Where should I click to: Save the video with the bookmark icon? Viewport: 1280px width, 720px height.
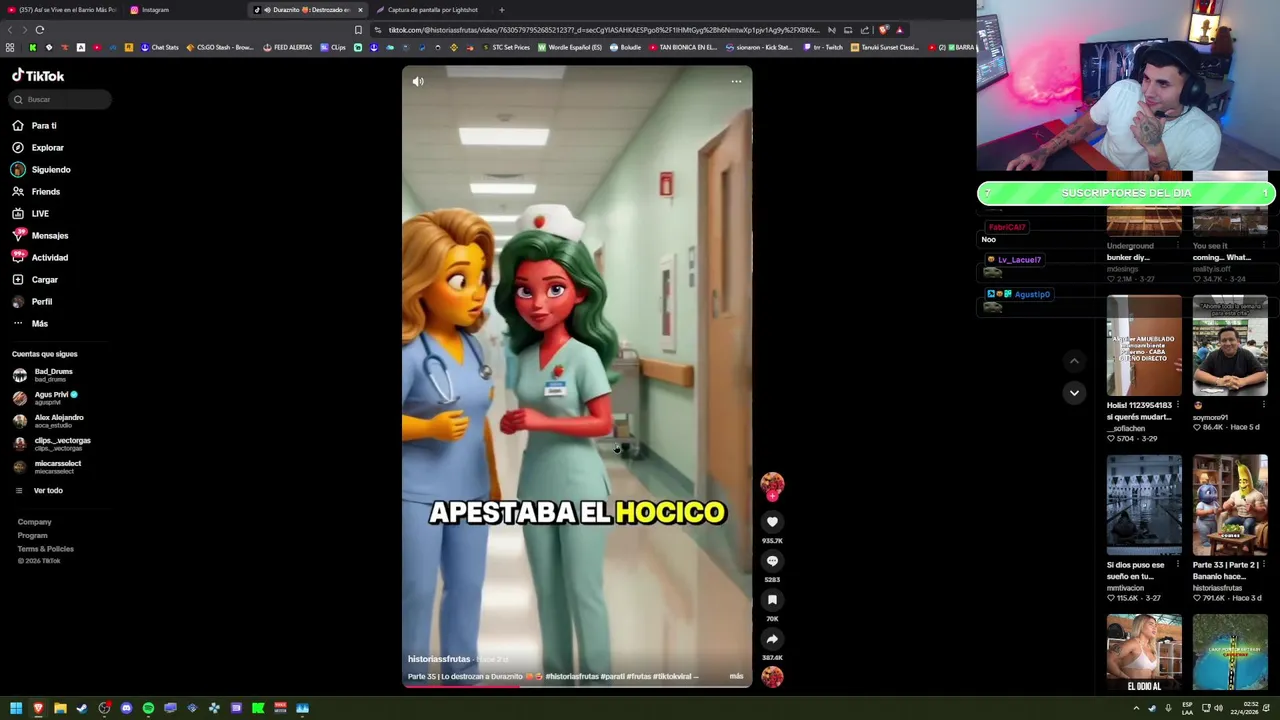click(772, 600)
